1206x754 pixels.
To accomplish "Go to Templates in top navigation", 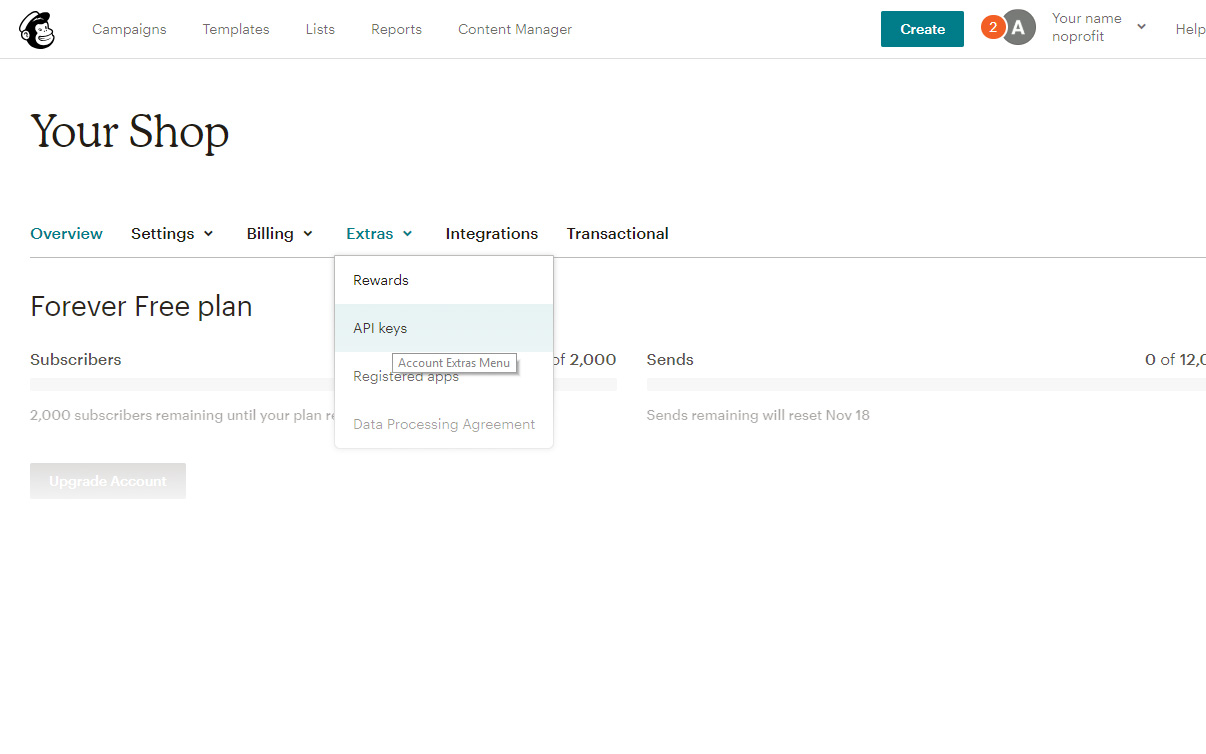I will pyautogui.click(x=236, y=29).
